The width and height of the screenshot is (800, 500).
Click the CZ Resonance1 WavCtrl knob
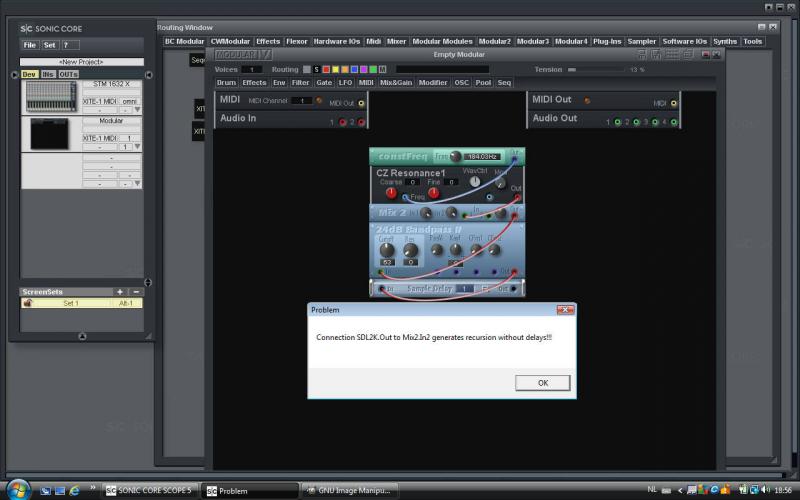[x=475, y=182]
